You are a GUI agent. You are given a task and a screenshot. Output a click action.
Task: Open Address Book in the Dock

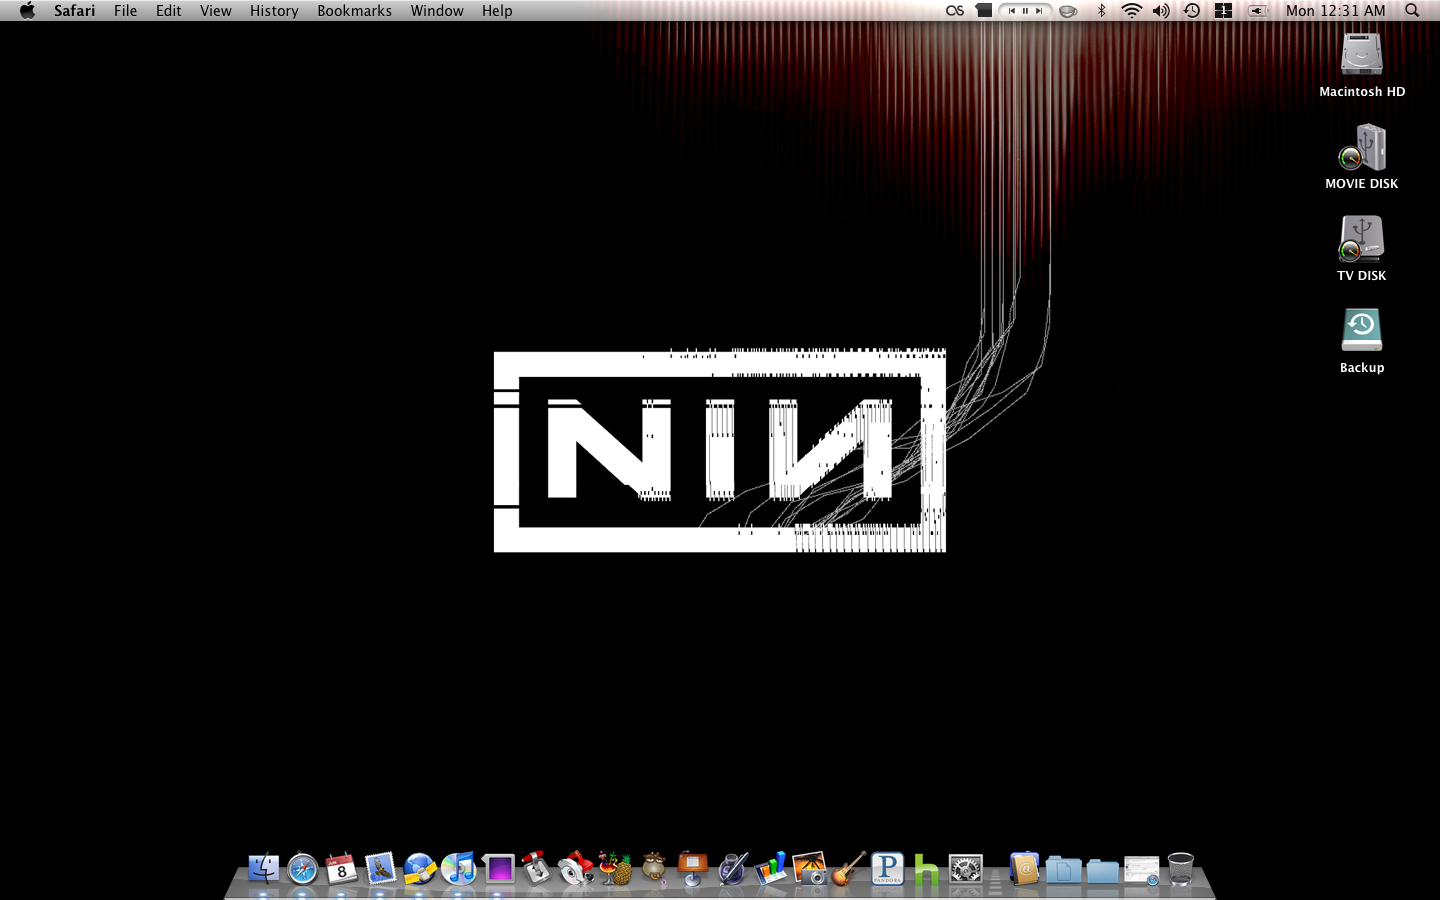(x=1024, y=868)
